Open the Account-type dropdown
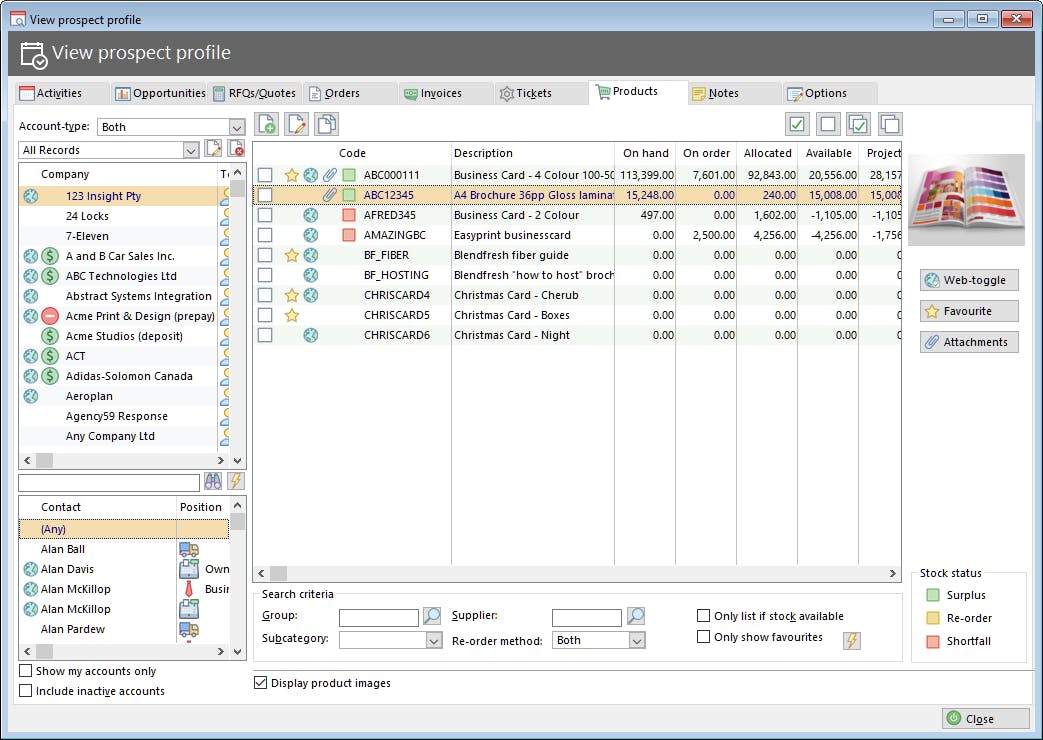1043x740 pixels. [237, 127]
